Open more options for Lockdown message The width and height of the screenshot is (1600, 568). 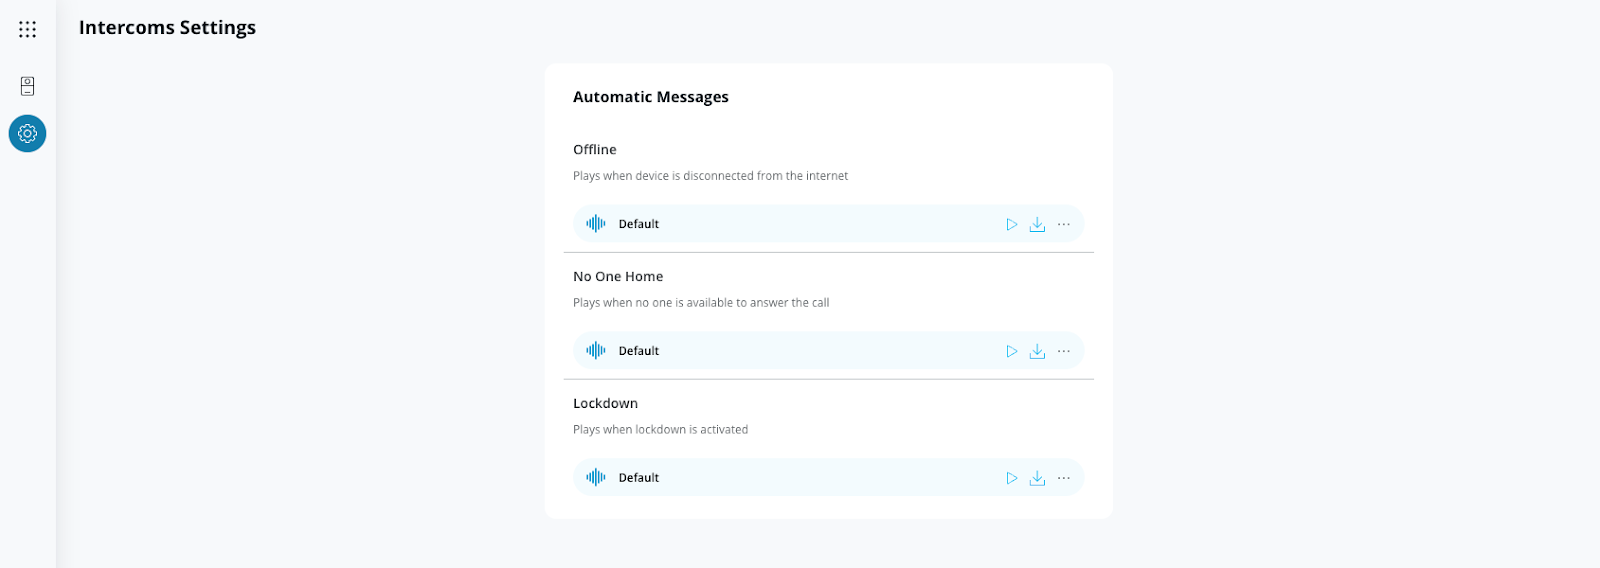[x=1064, y=478]
